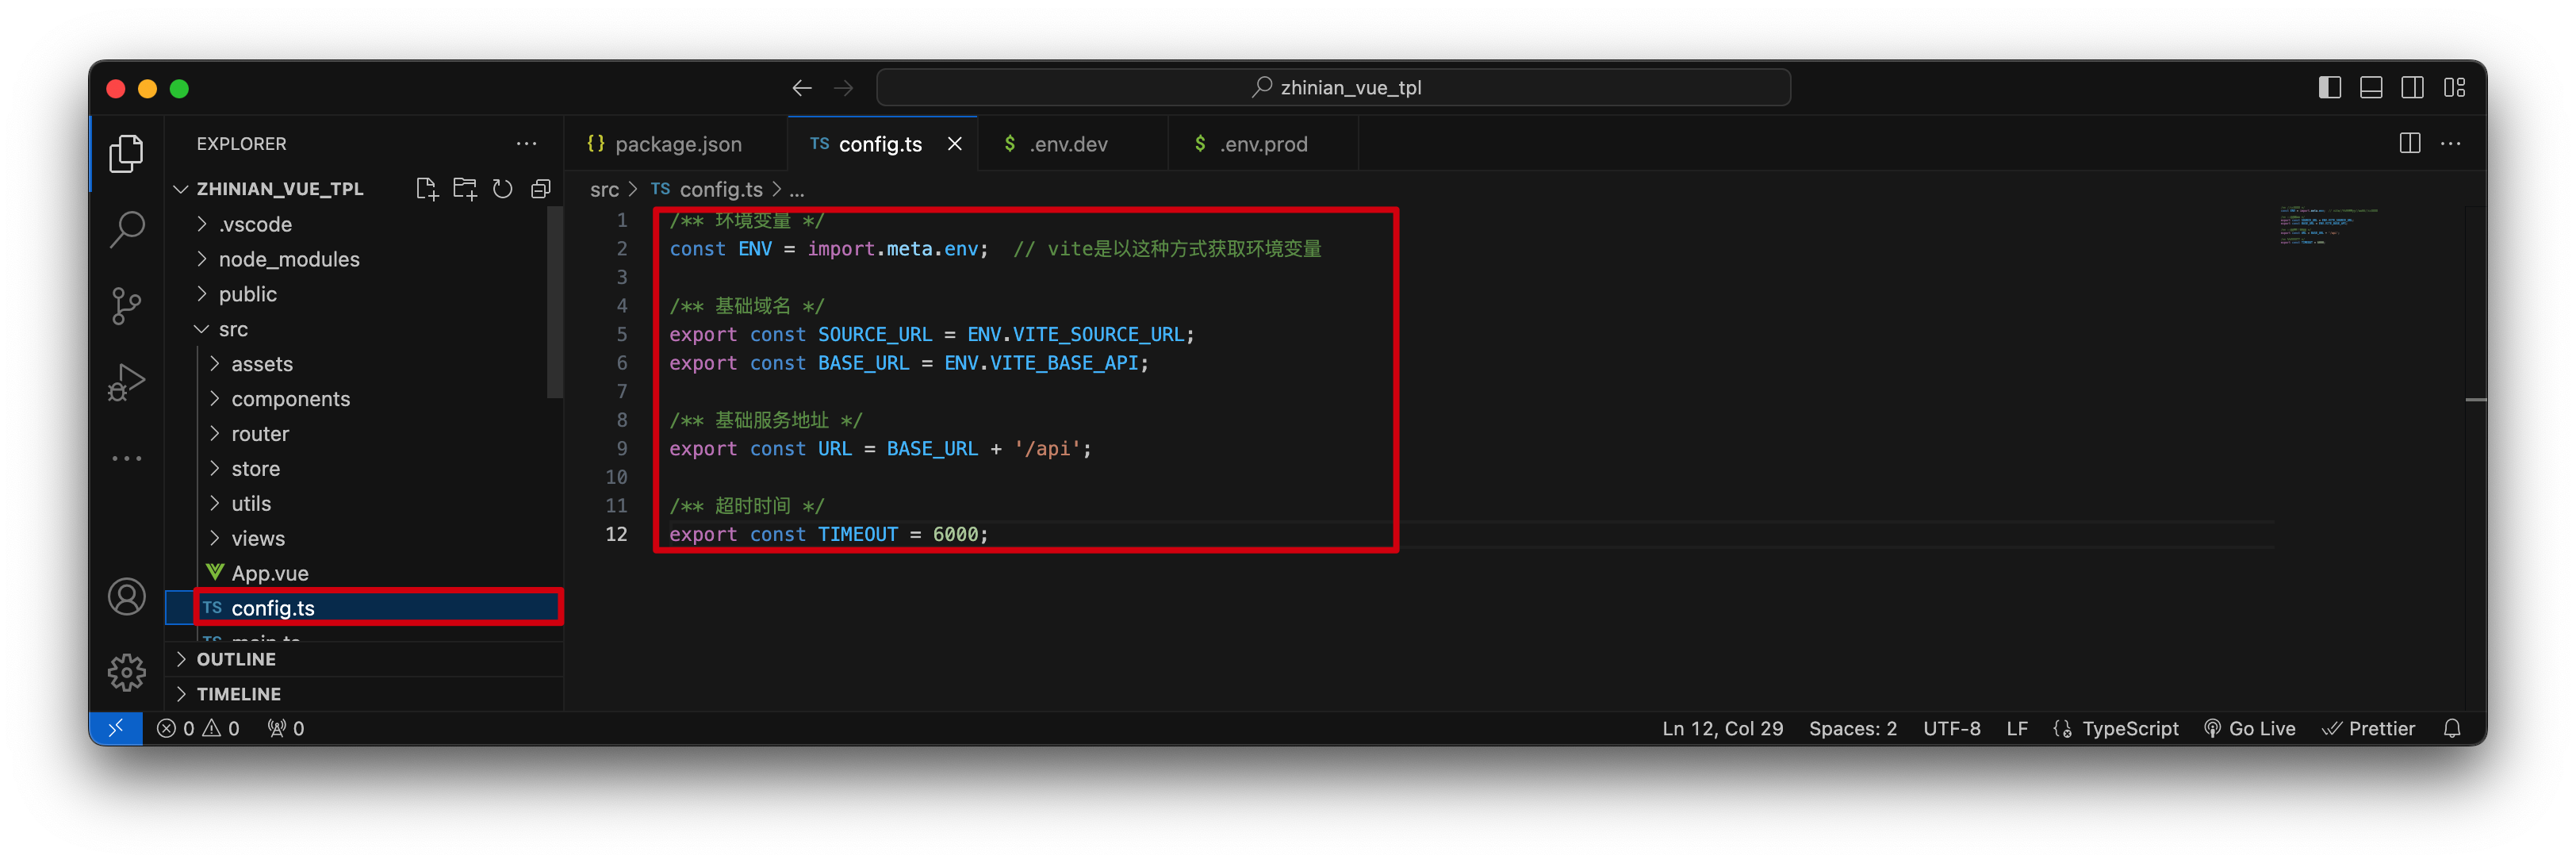This screenshot has height=863, width=2576.
Task: Open Run and Debug view
Action: (126, 382)
